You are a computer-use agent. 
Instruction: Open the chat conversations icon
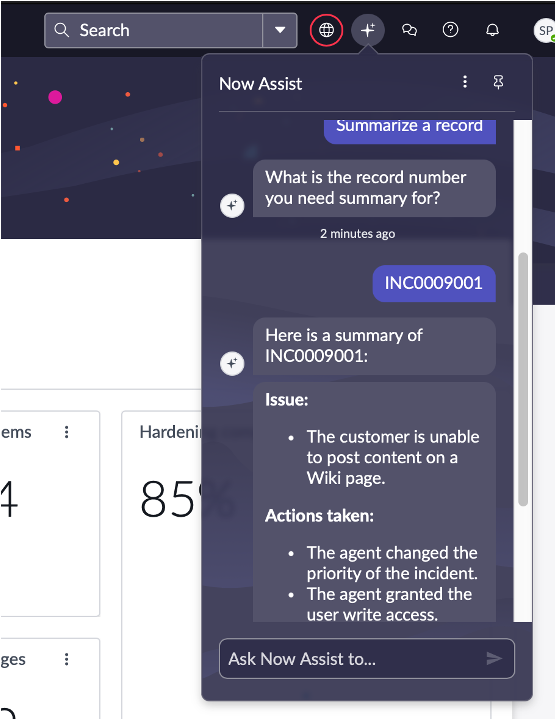click(x=409, y=30)
